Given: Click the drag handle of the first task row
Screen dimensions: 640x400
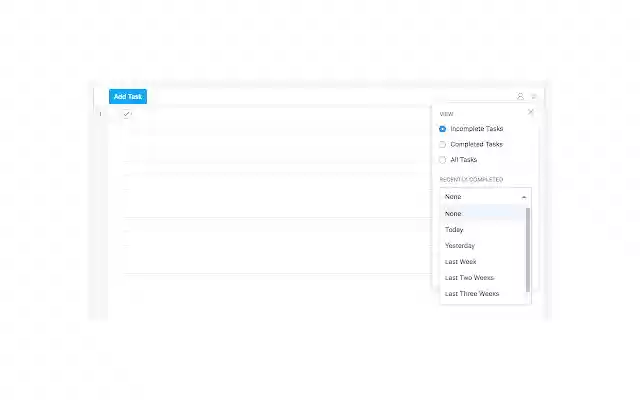Looking at the screenshot, I should [x=100, y=114].
